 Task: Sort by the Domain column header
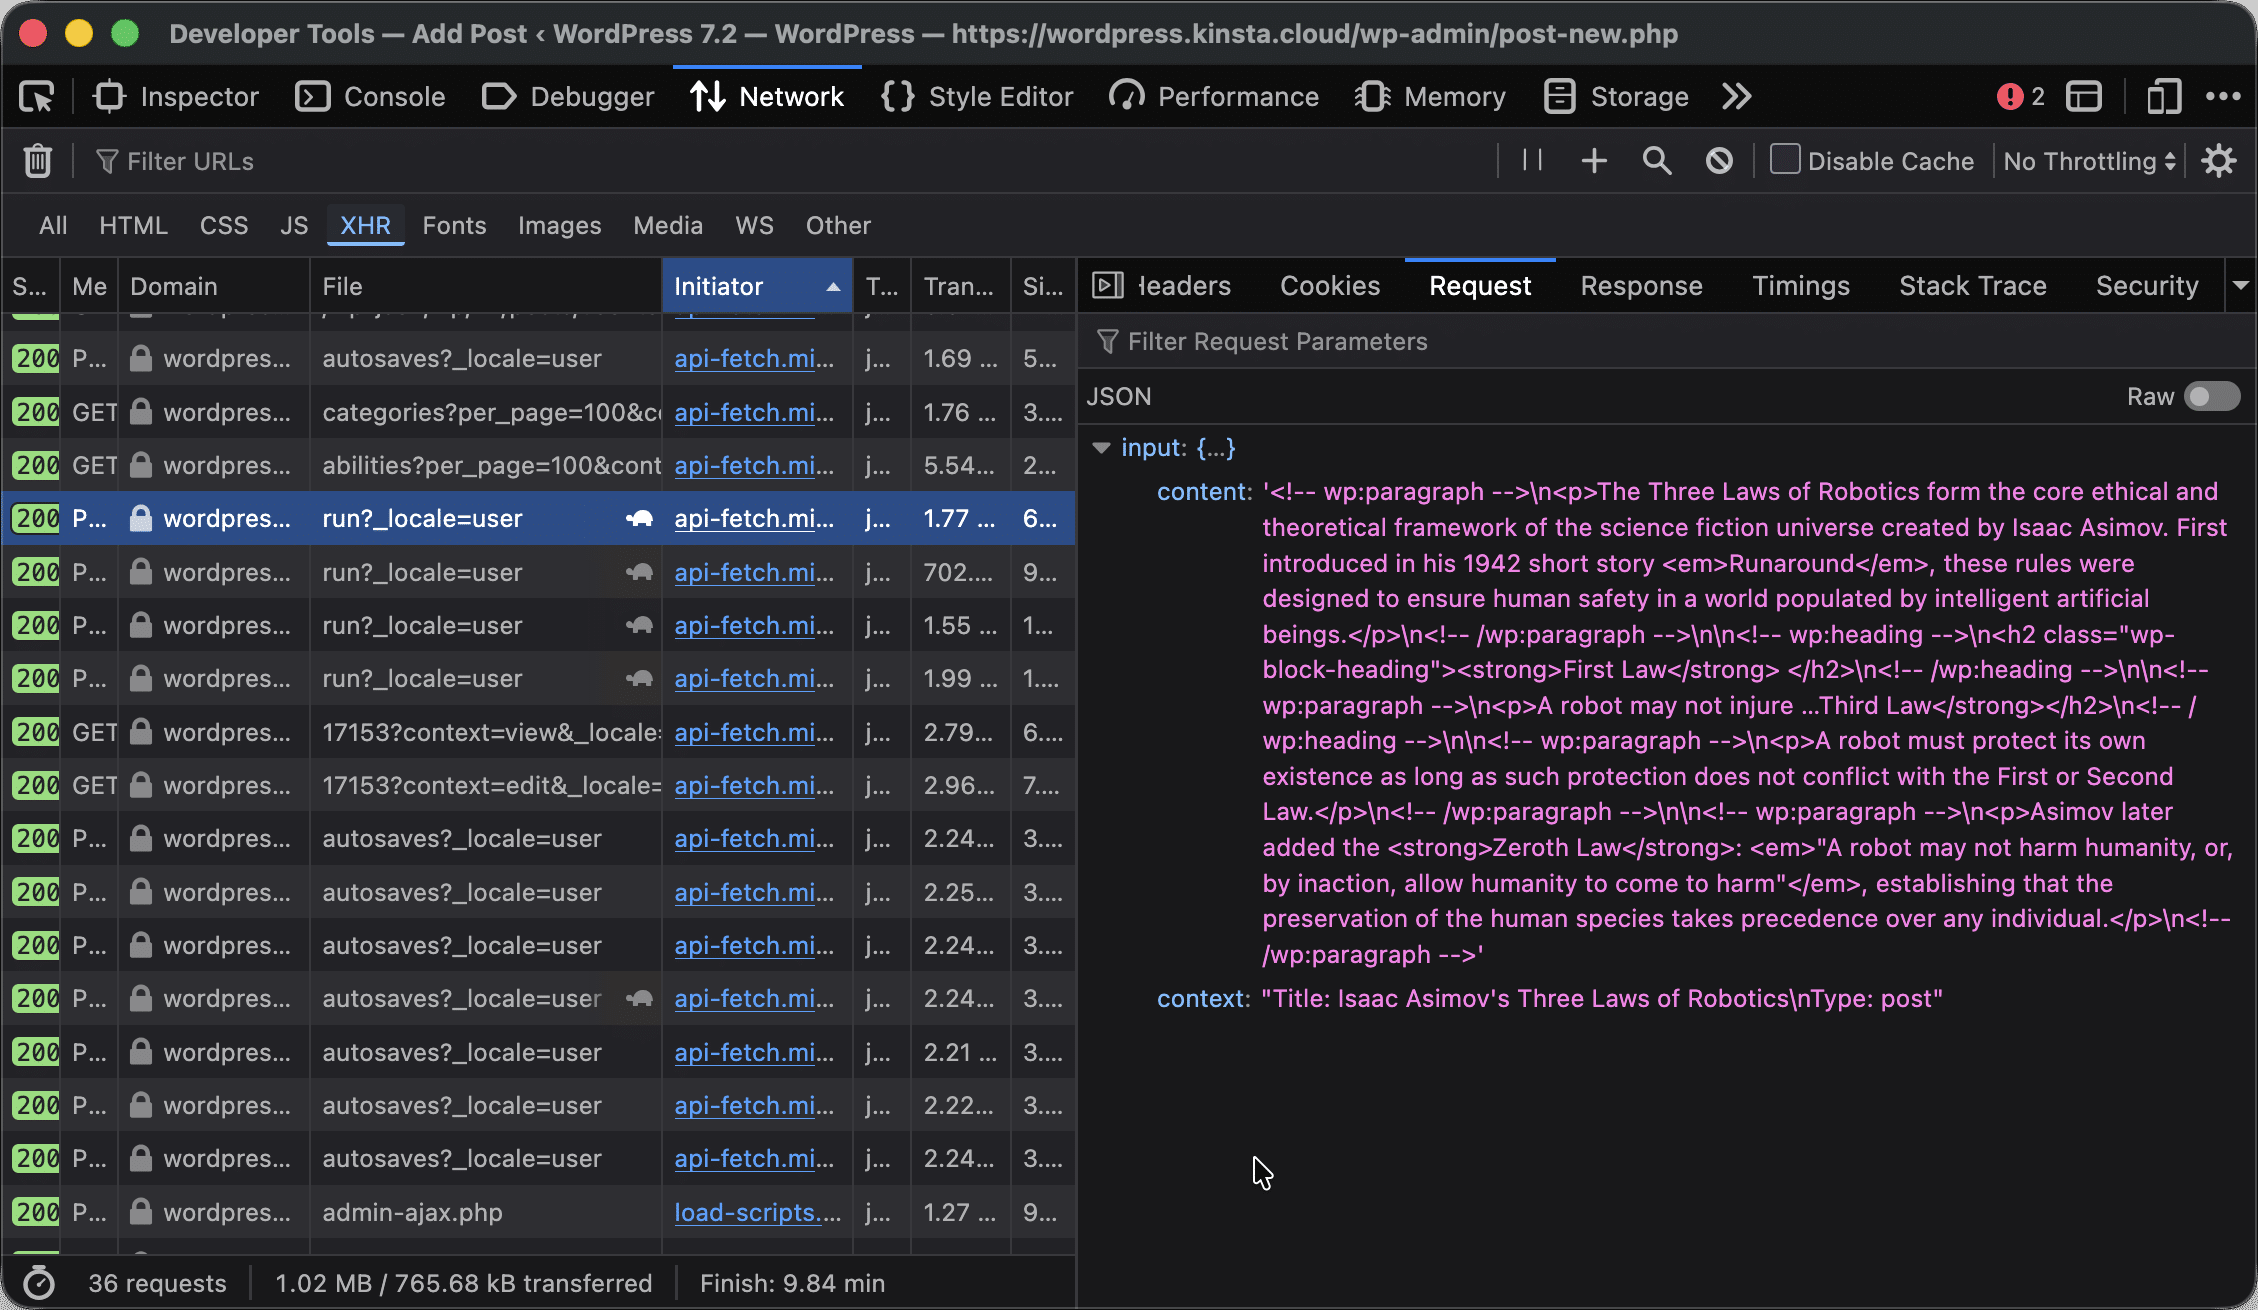click(x=214, y=286)
